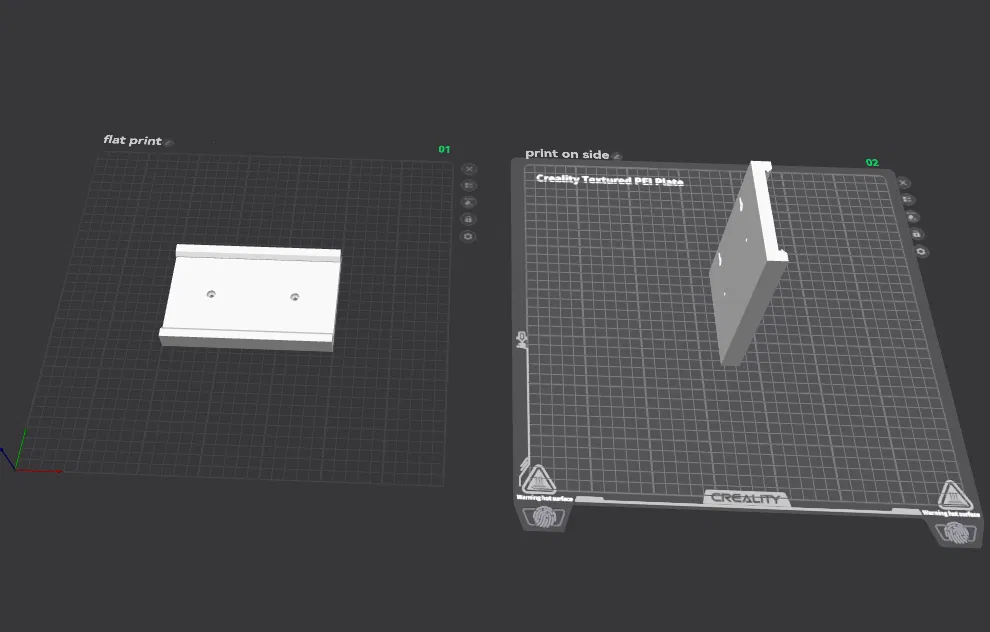Toggle the lock icon for plate 01
990x632 pixels.
468,219
